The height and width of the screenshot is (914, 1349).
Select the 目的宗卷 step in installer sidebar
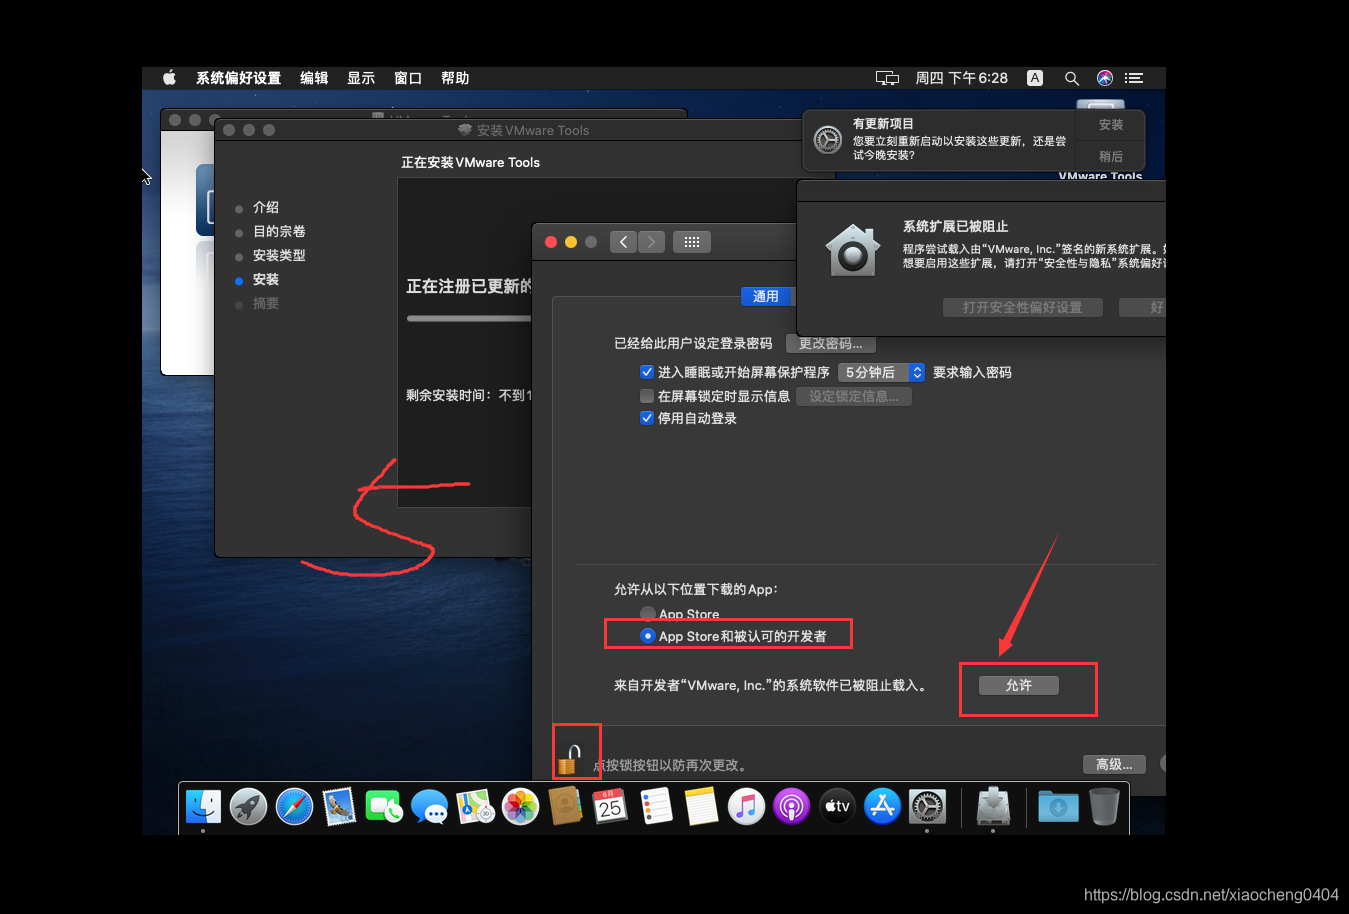pyautogui.click(x=279, y=231)
